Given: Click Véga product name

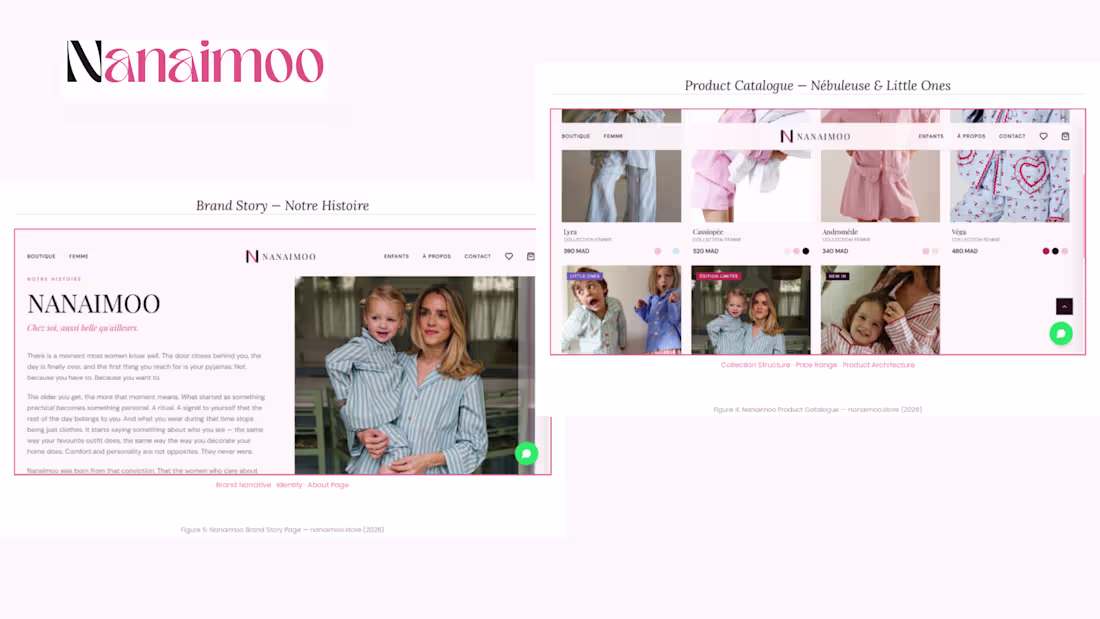Looking at the screenshot, I should click(x=958, y=232).
